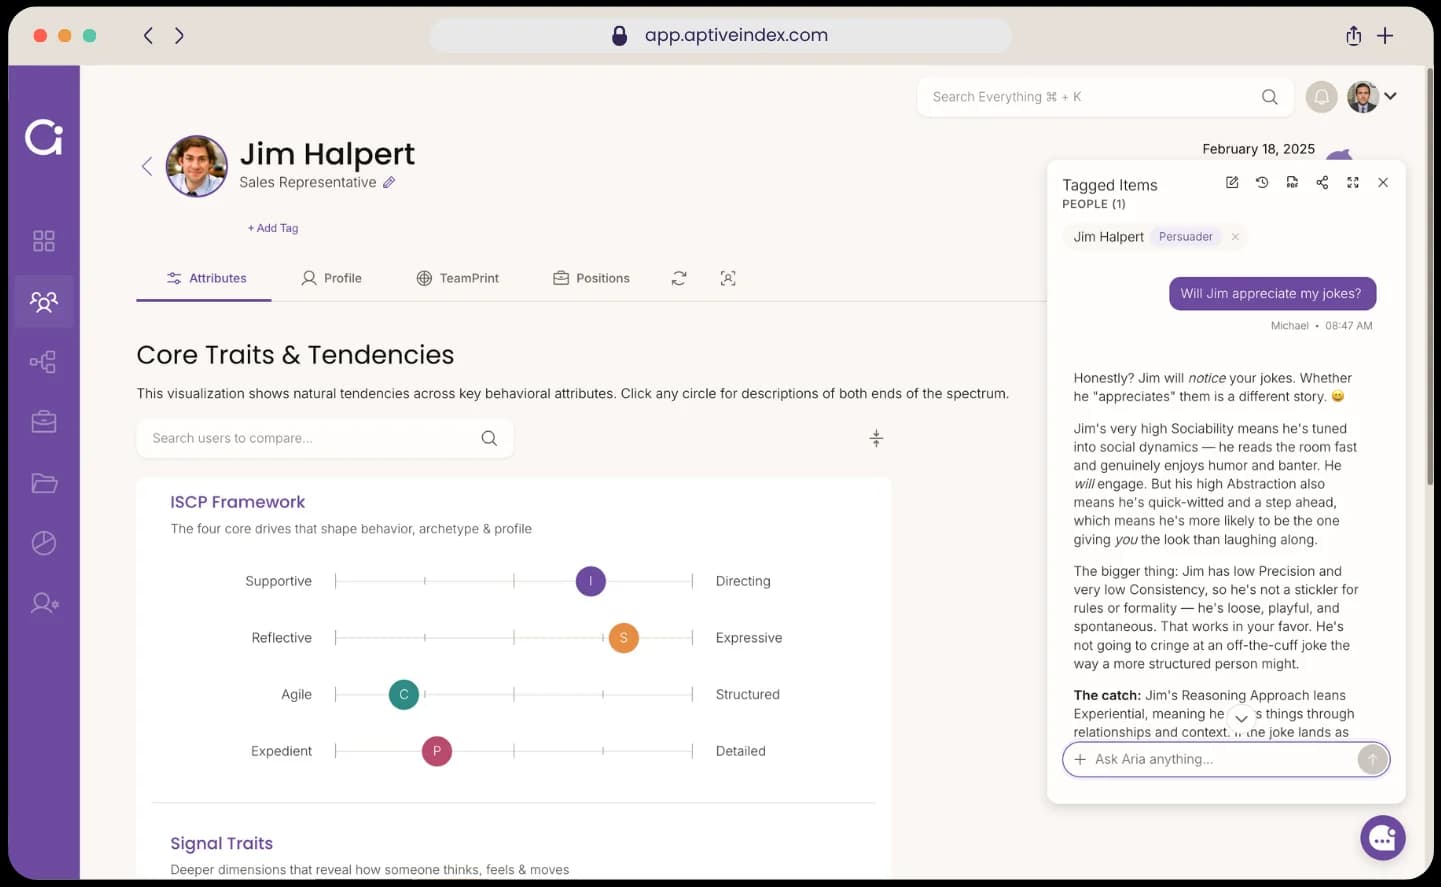This screenshot has height=887, width=1441.
Task: Open the folder icon in the sidebar
Action: click(44, 483)
